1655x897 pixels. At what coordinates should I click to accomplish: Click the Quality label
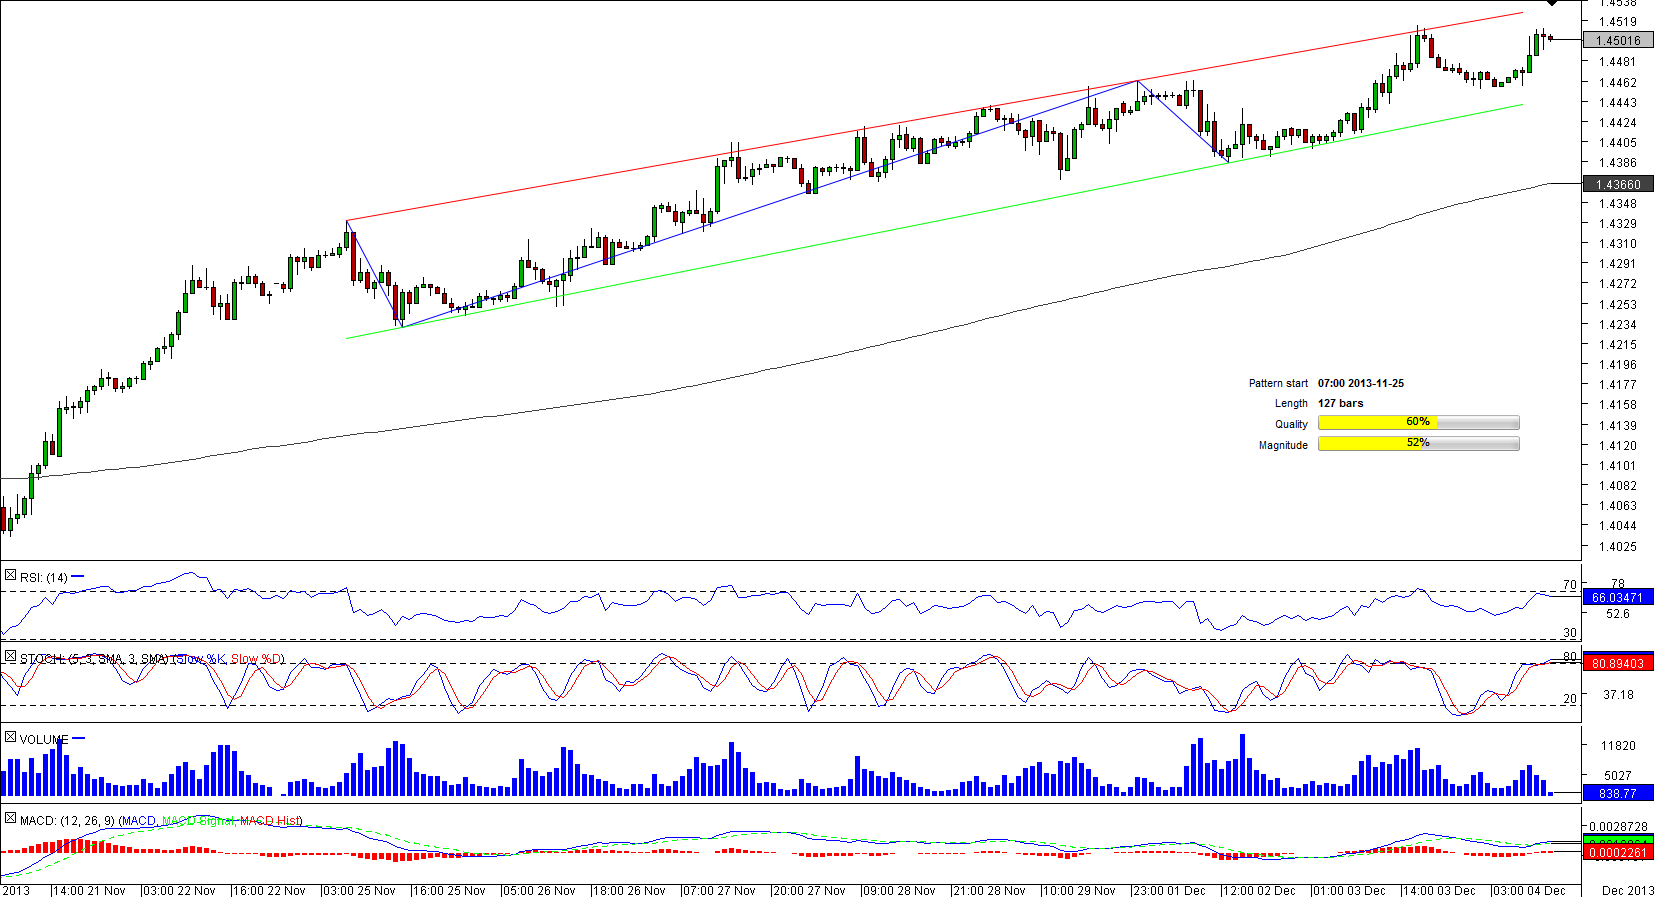[x=1291, y=425]
